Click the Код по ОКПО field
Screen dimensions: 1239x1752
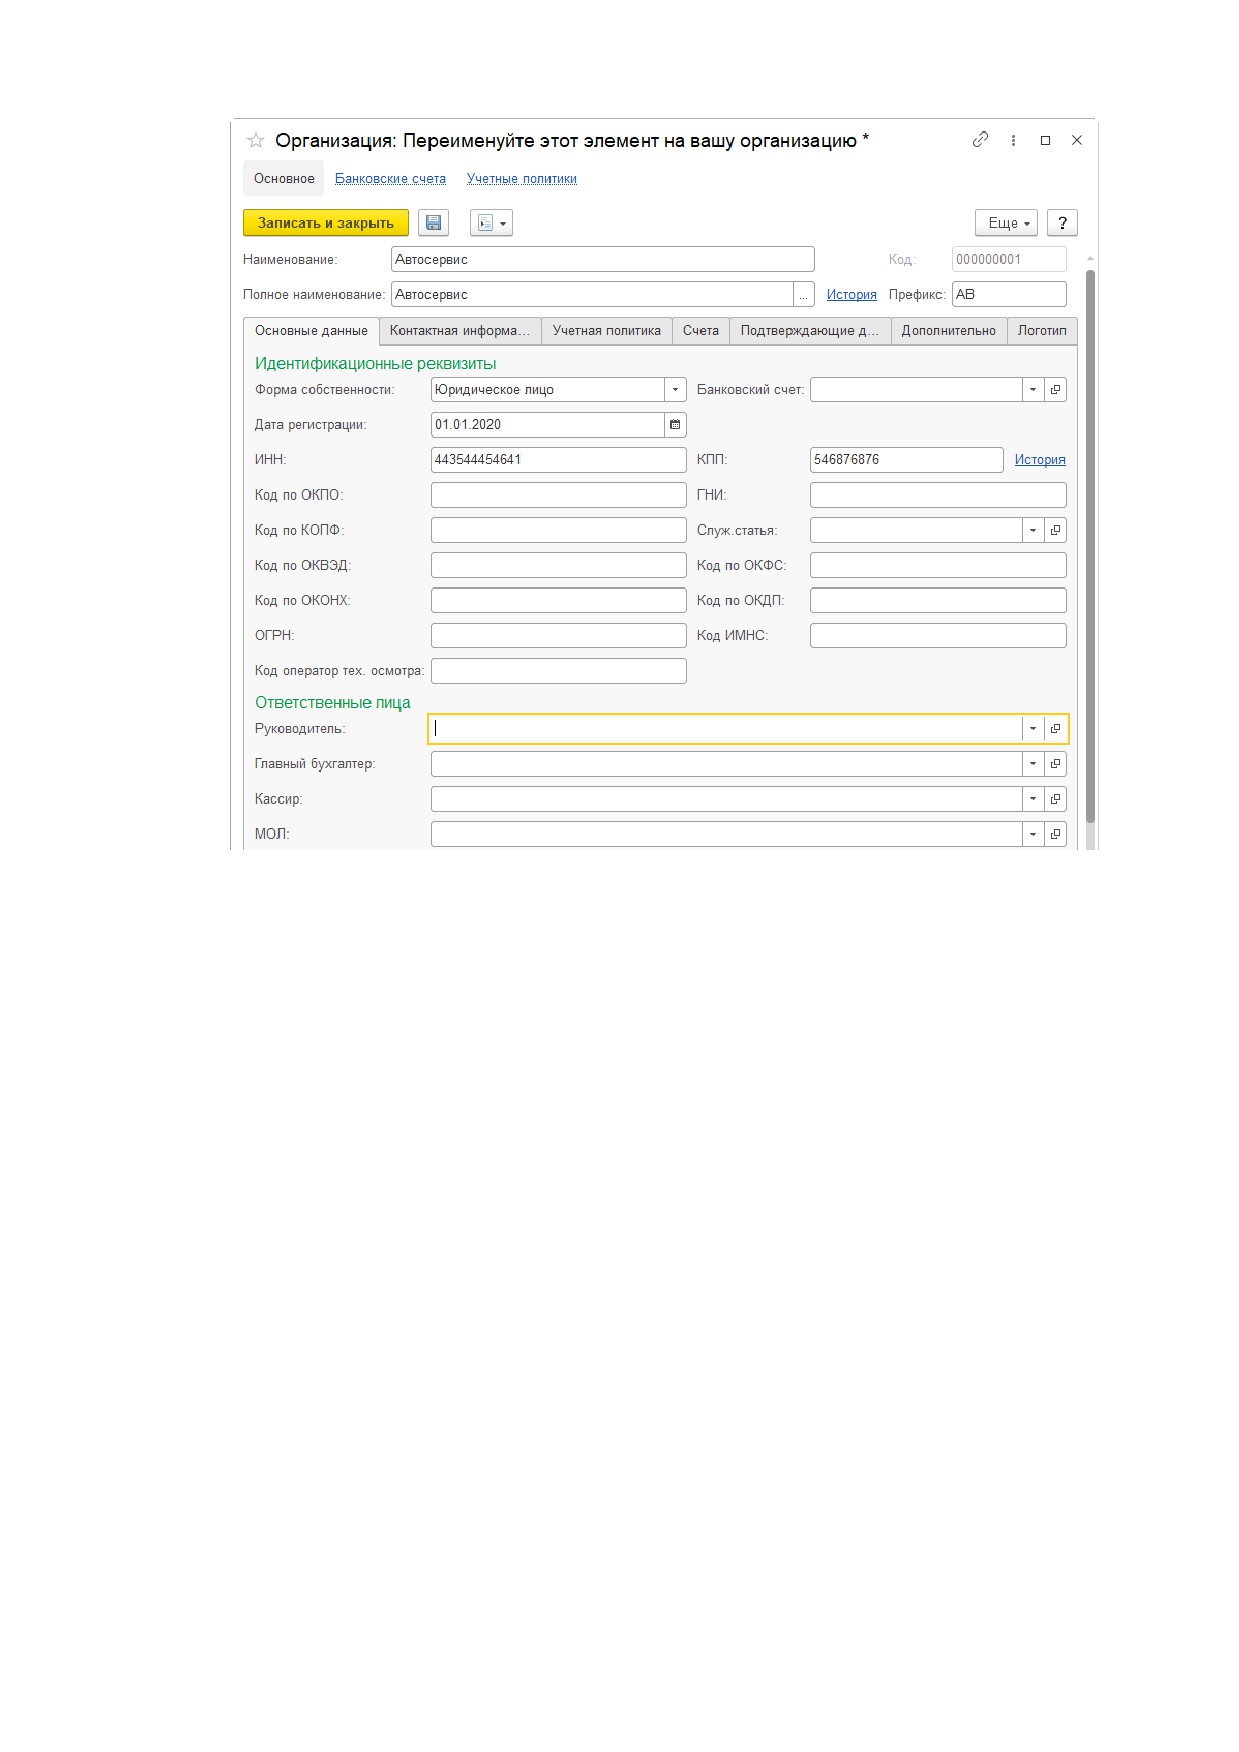pos(559,495)
